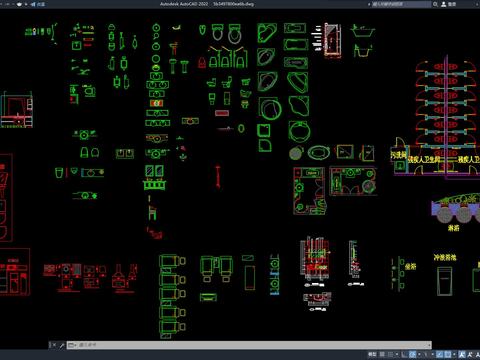Toggle the drawing grid display in status bar
The image size is (480, 360).
click(x=382, y=354)
